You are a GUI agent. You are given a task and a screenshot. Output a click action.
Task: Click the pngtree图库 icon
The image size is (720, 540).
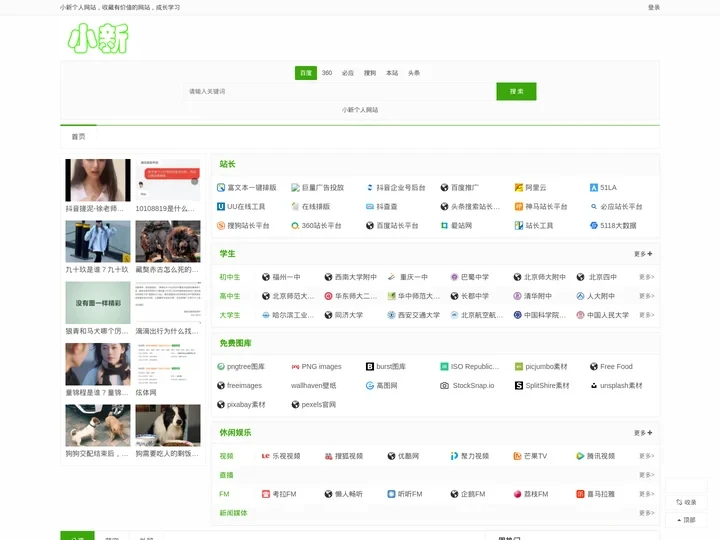coord(220,366)
